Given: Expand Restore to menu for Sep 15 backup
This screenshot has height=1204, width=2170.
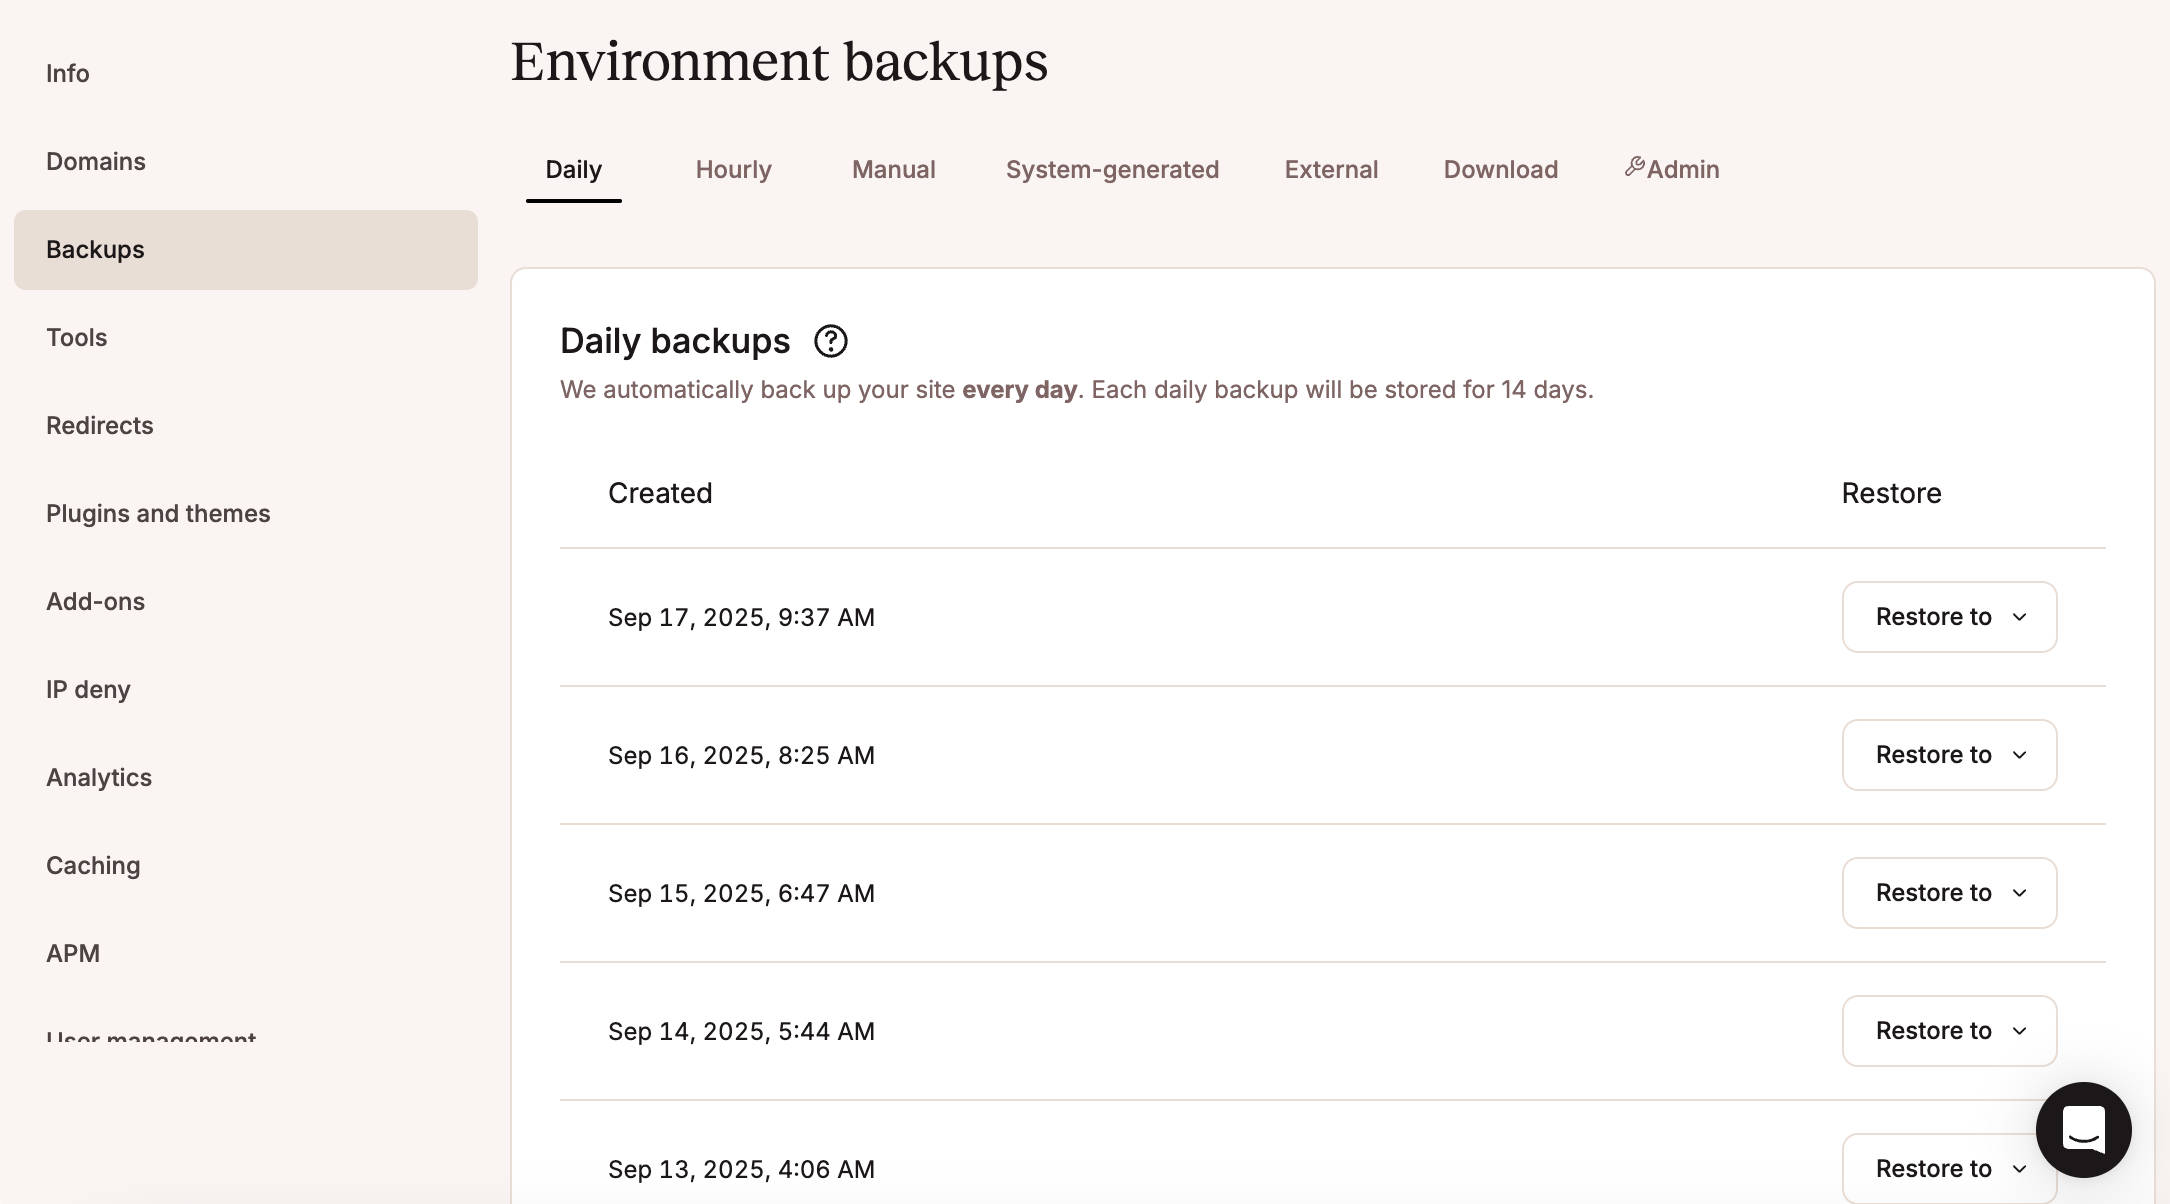Looking at the screenshot, I should pos(1948,893).
